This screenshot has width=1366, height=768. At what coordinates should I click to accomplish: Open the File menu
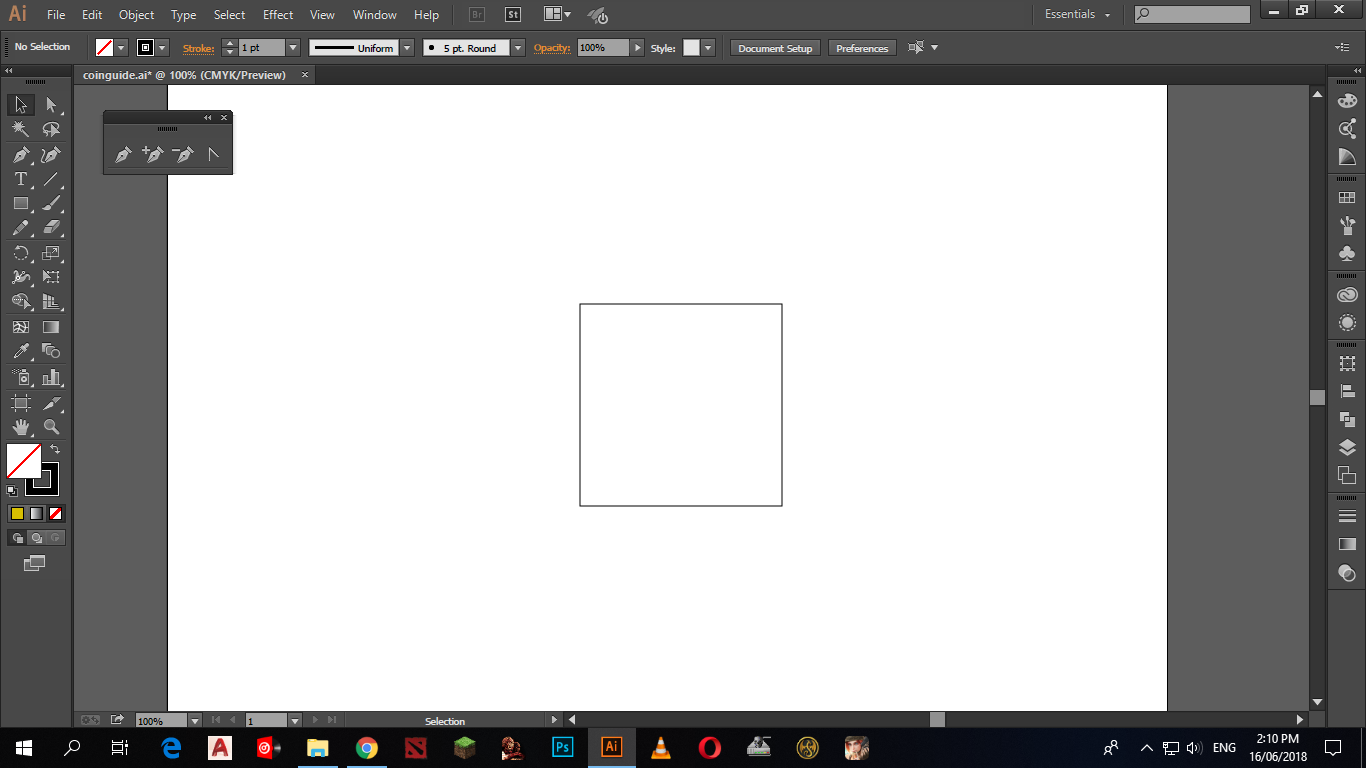56,15
